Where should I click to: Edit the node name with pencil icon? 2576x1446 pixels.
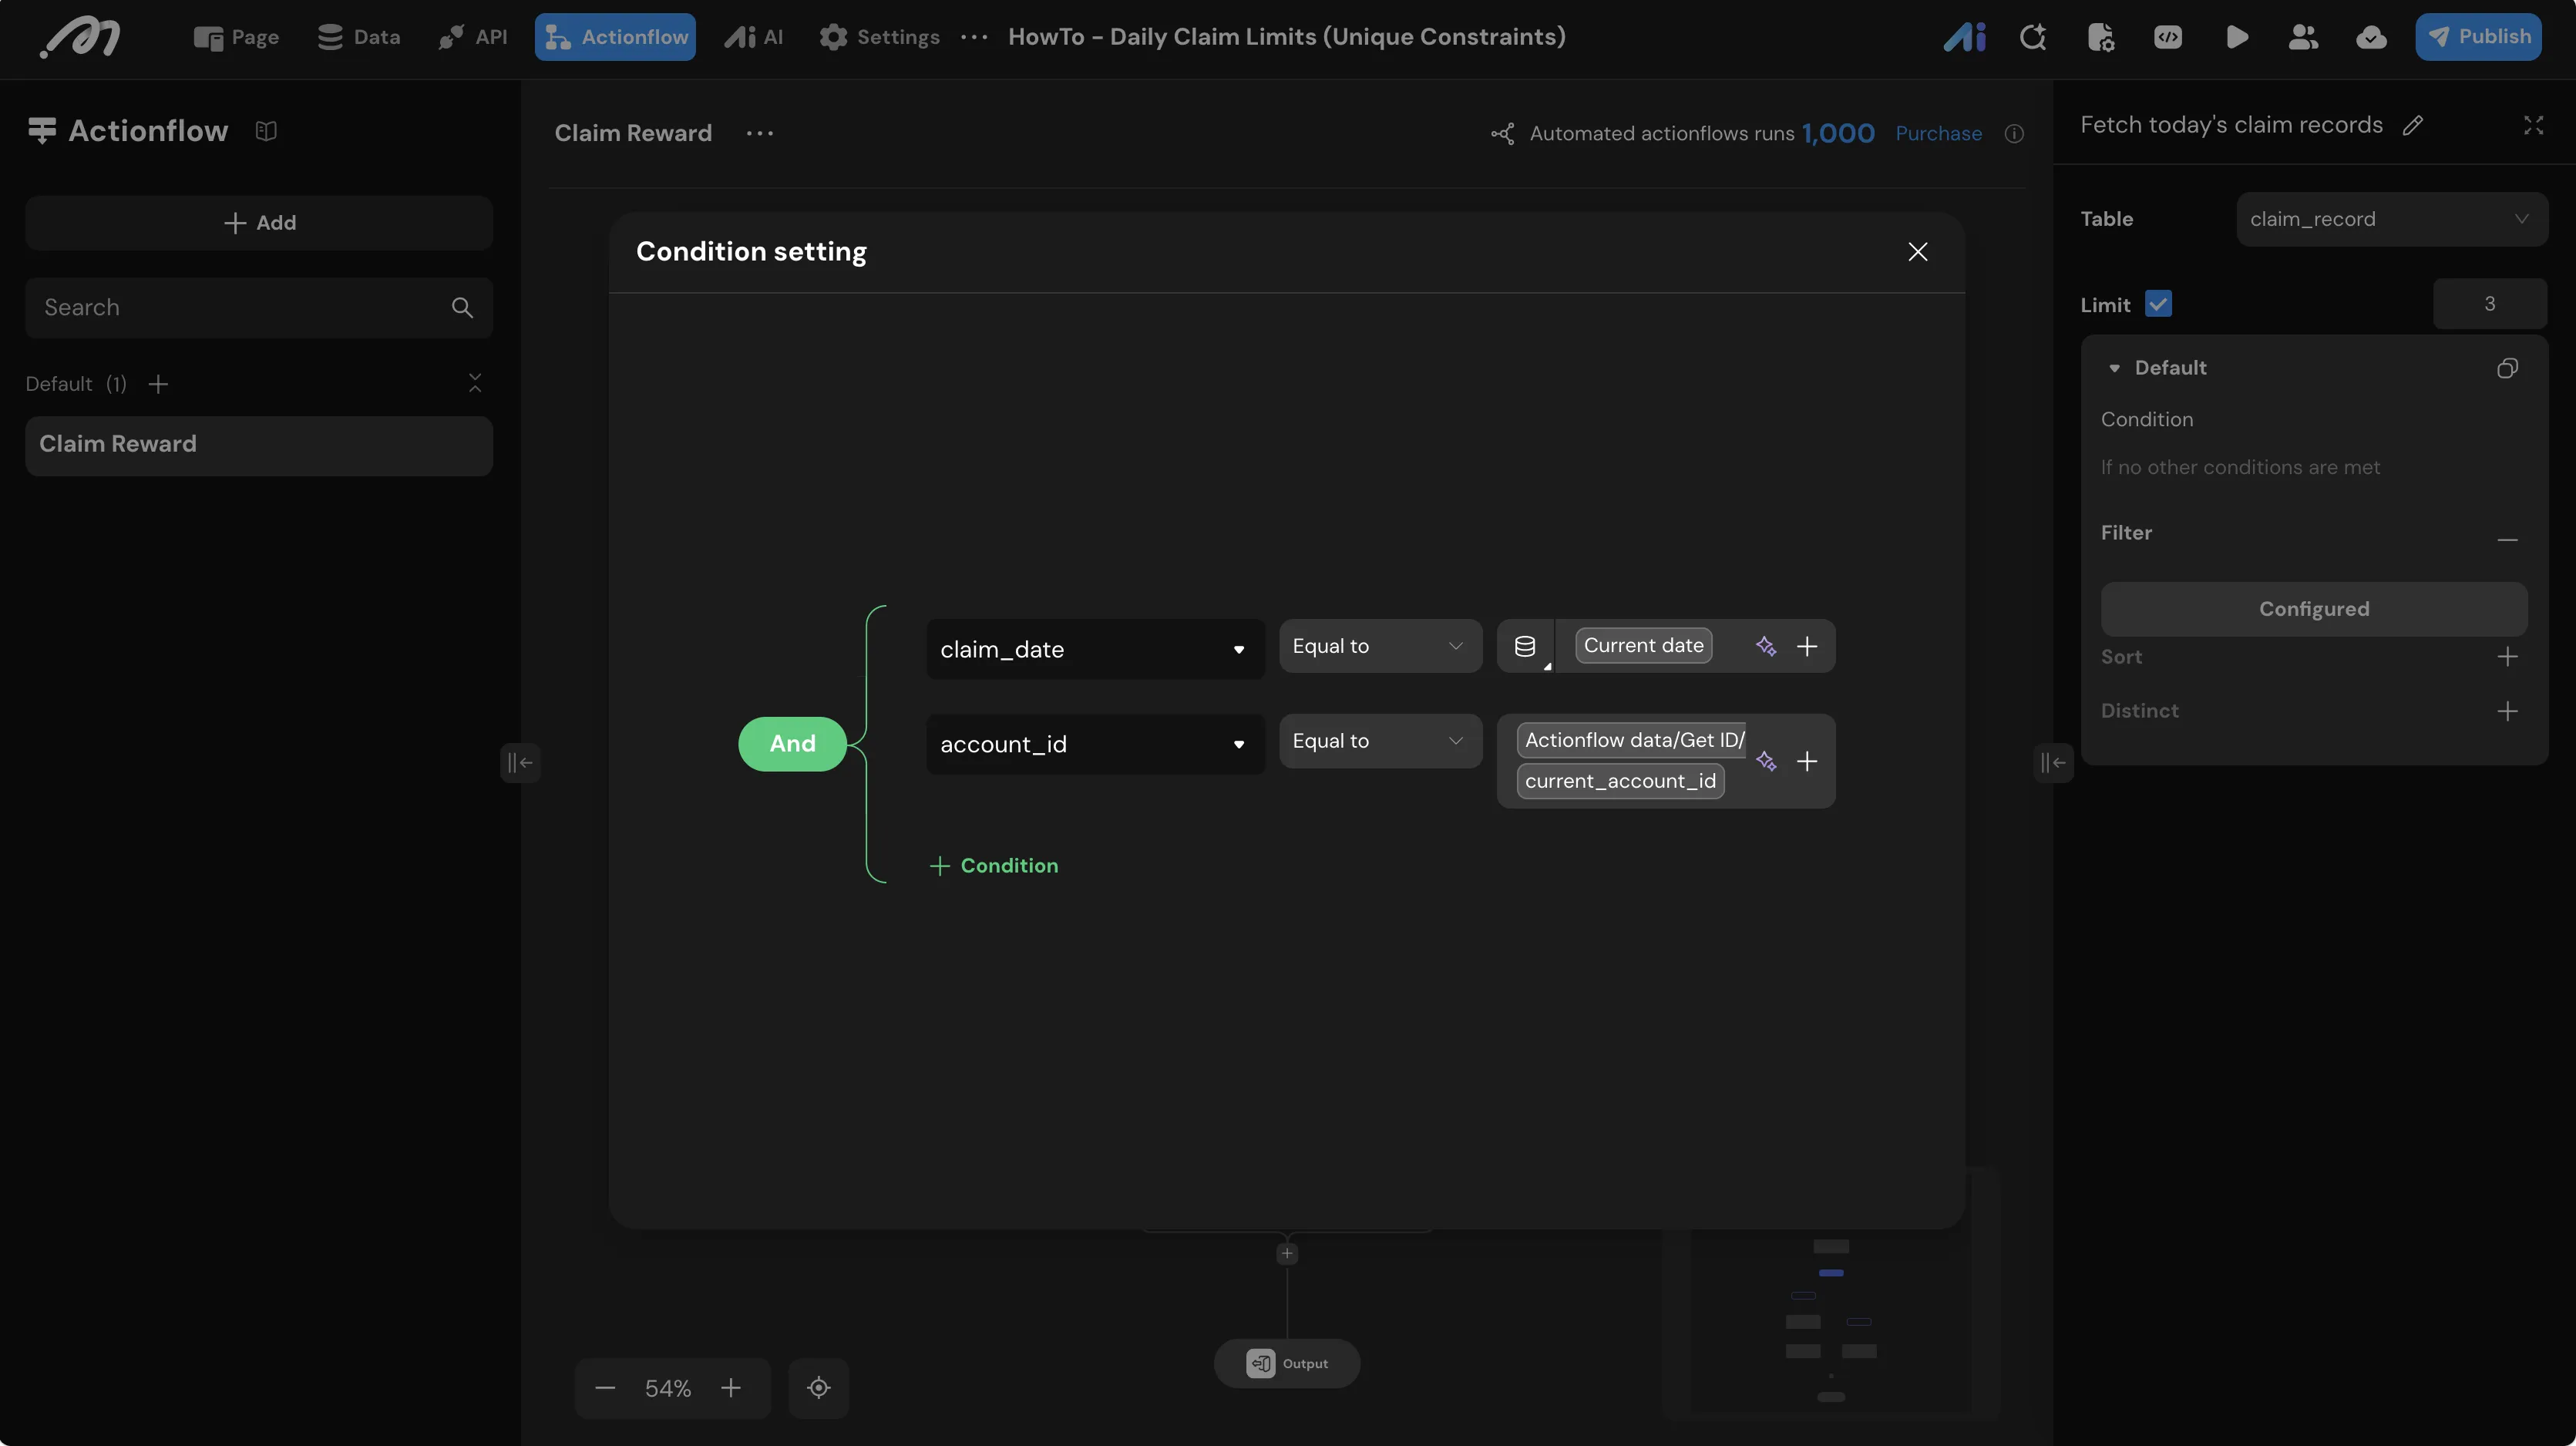(2413, 125)
